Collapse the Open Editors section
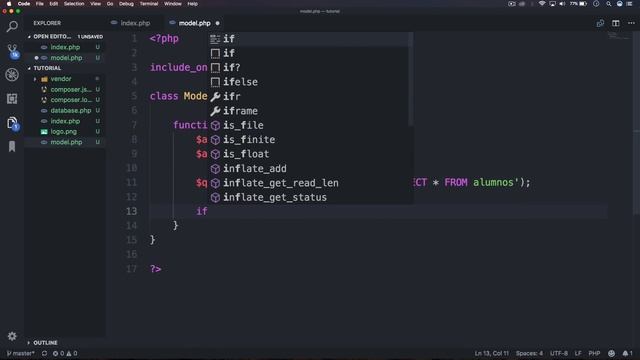The width and height of the screenshot is (640, 360). point(65,37)
